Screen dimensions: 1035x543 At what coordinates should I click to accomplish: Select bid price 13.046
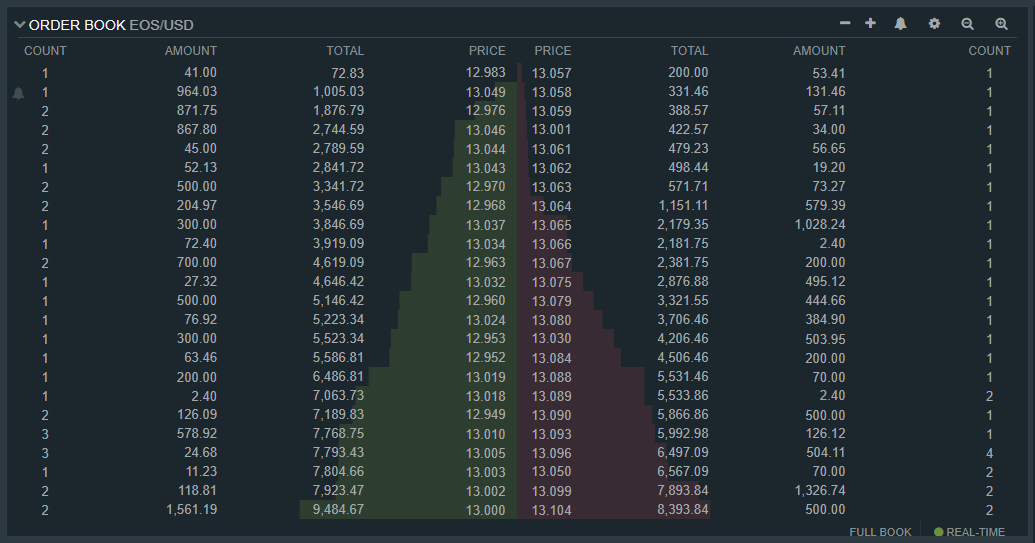(486, 130)
